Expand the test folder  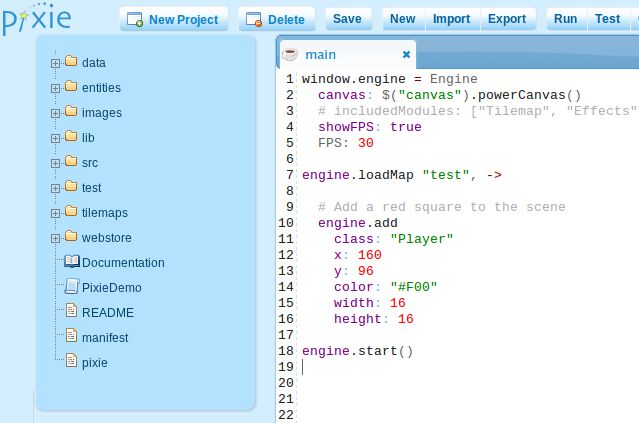[x=55, y=188]
